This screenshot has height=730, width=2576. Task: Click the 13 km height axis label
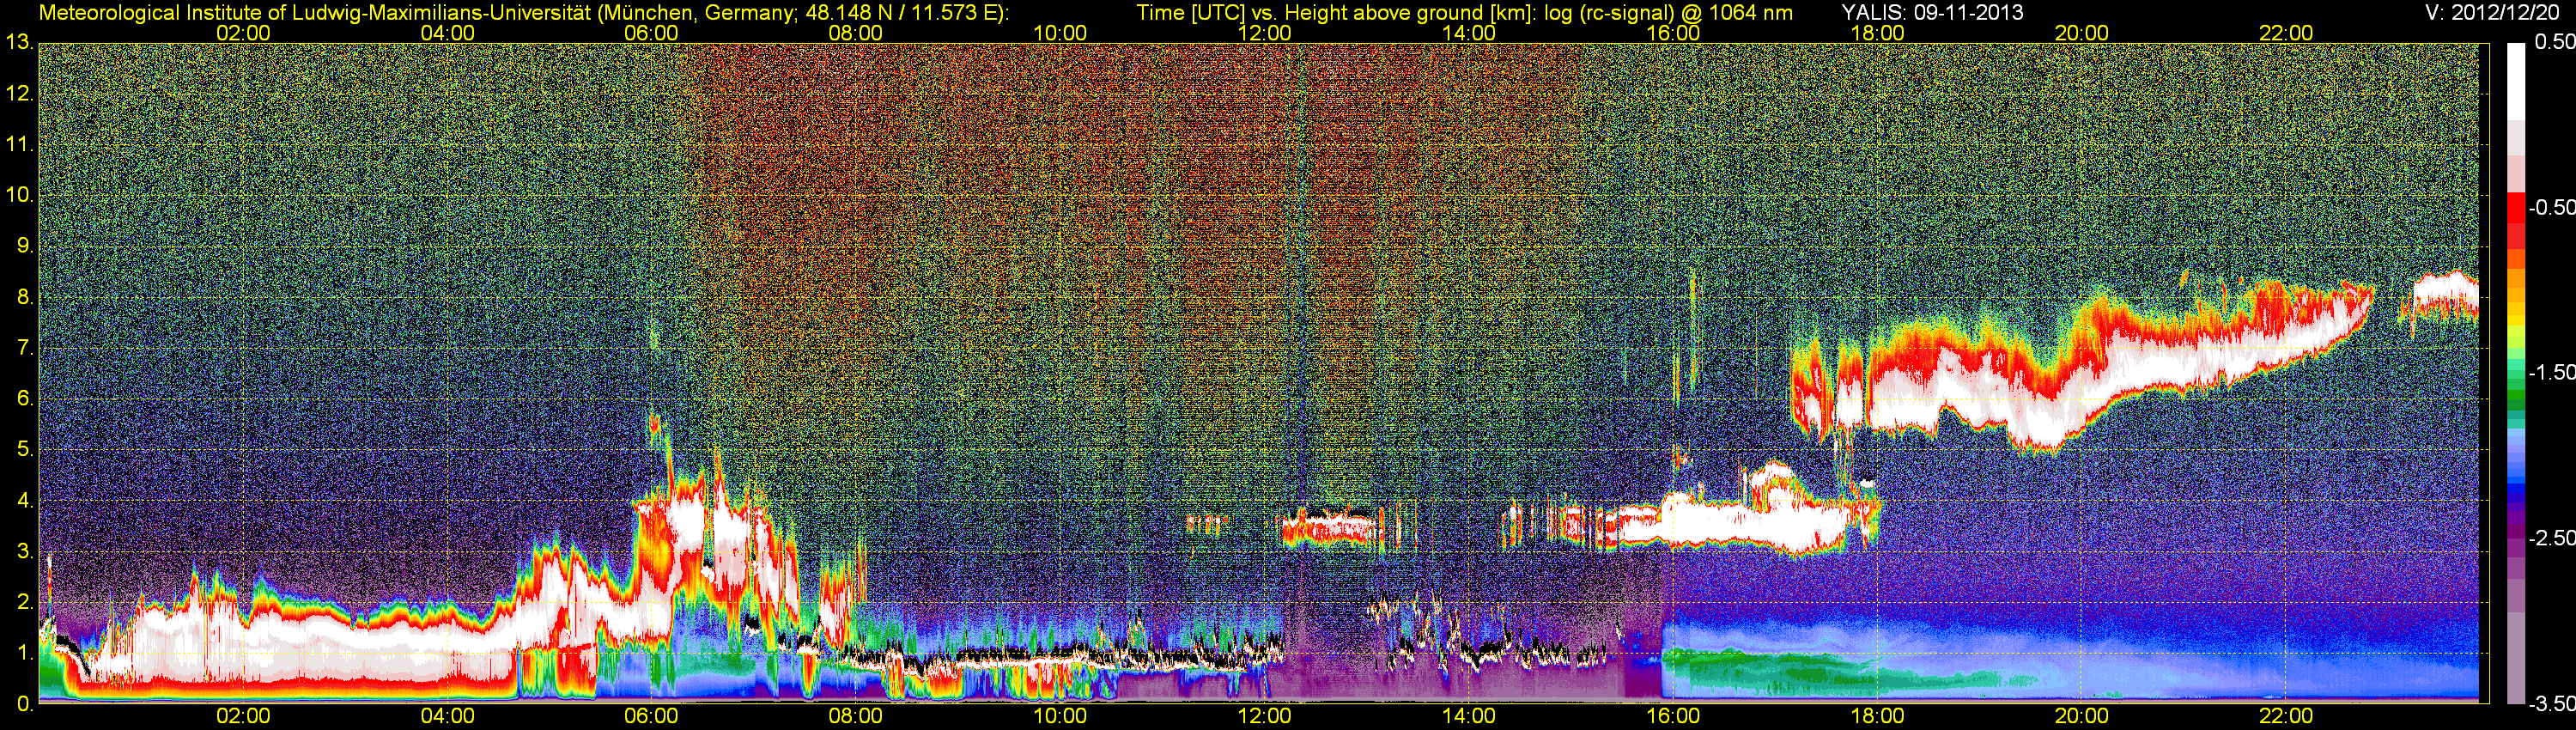(x=19, y=42)
